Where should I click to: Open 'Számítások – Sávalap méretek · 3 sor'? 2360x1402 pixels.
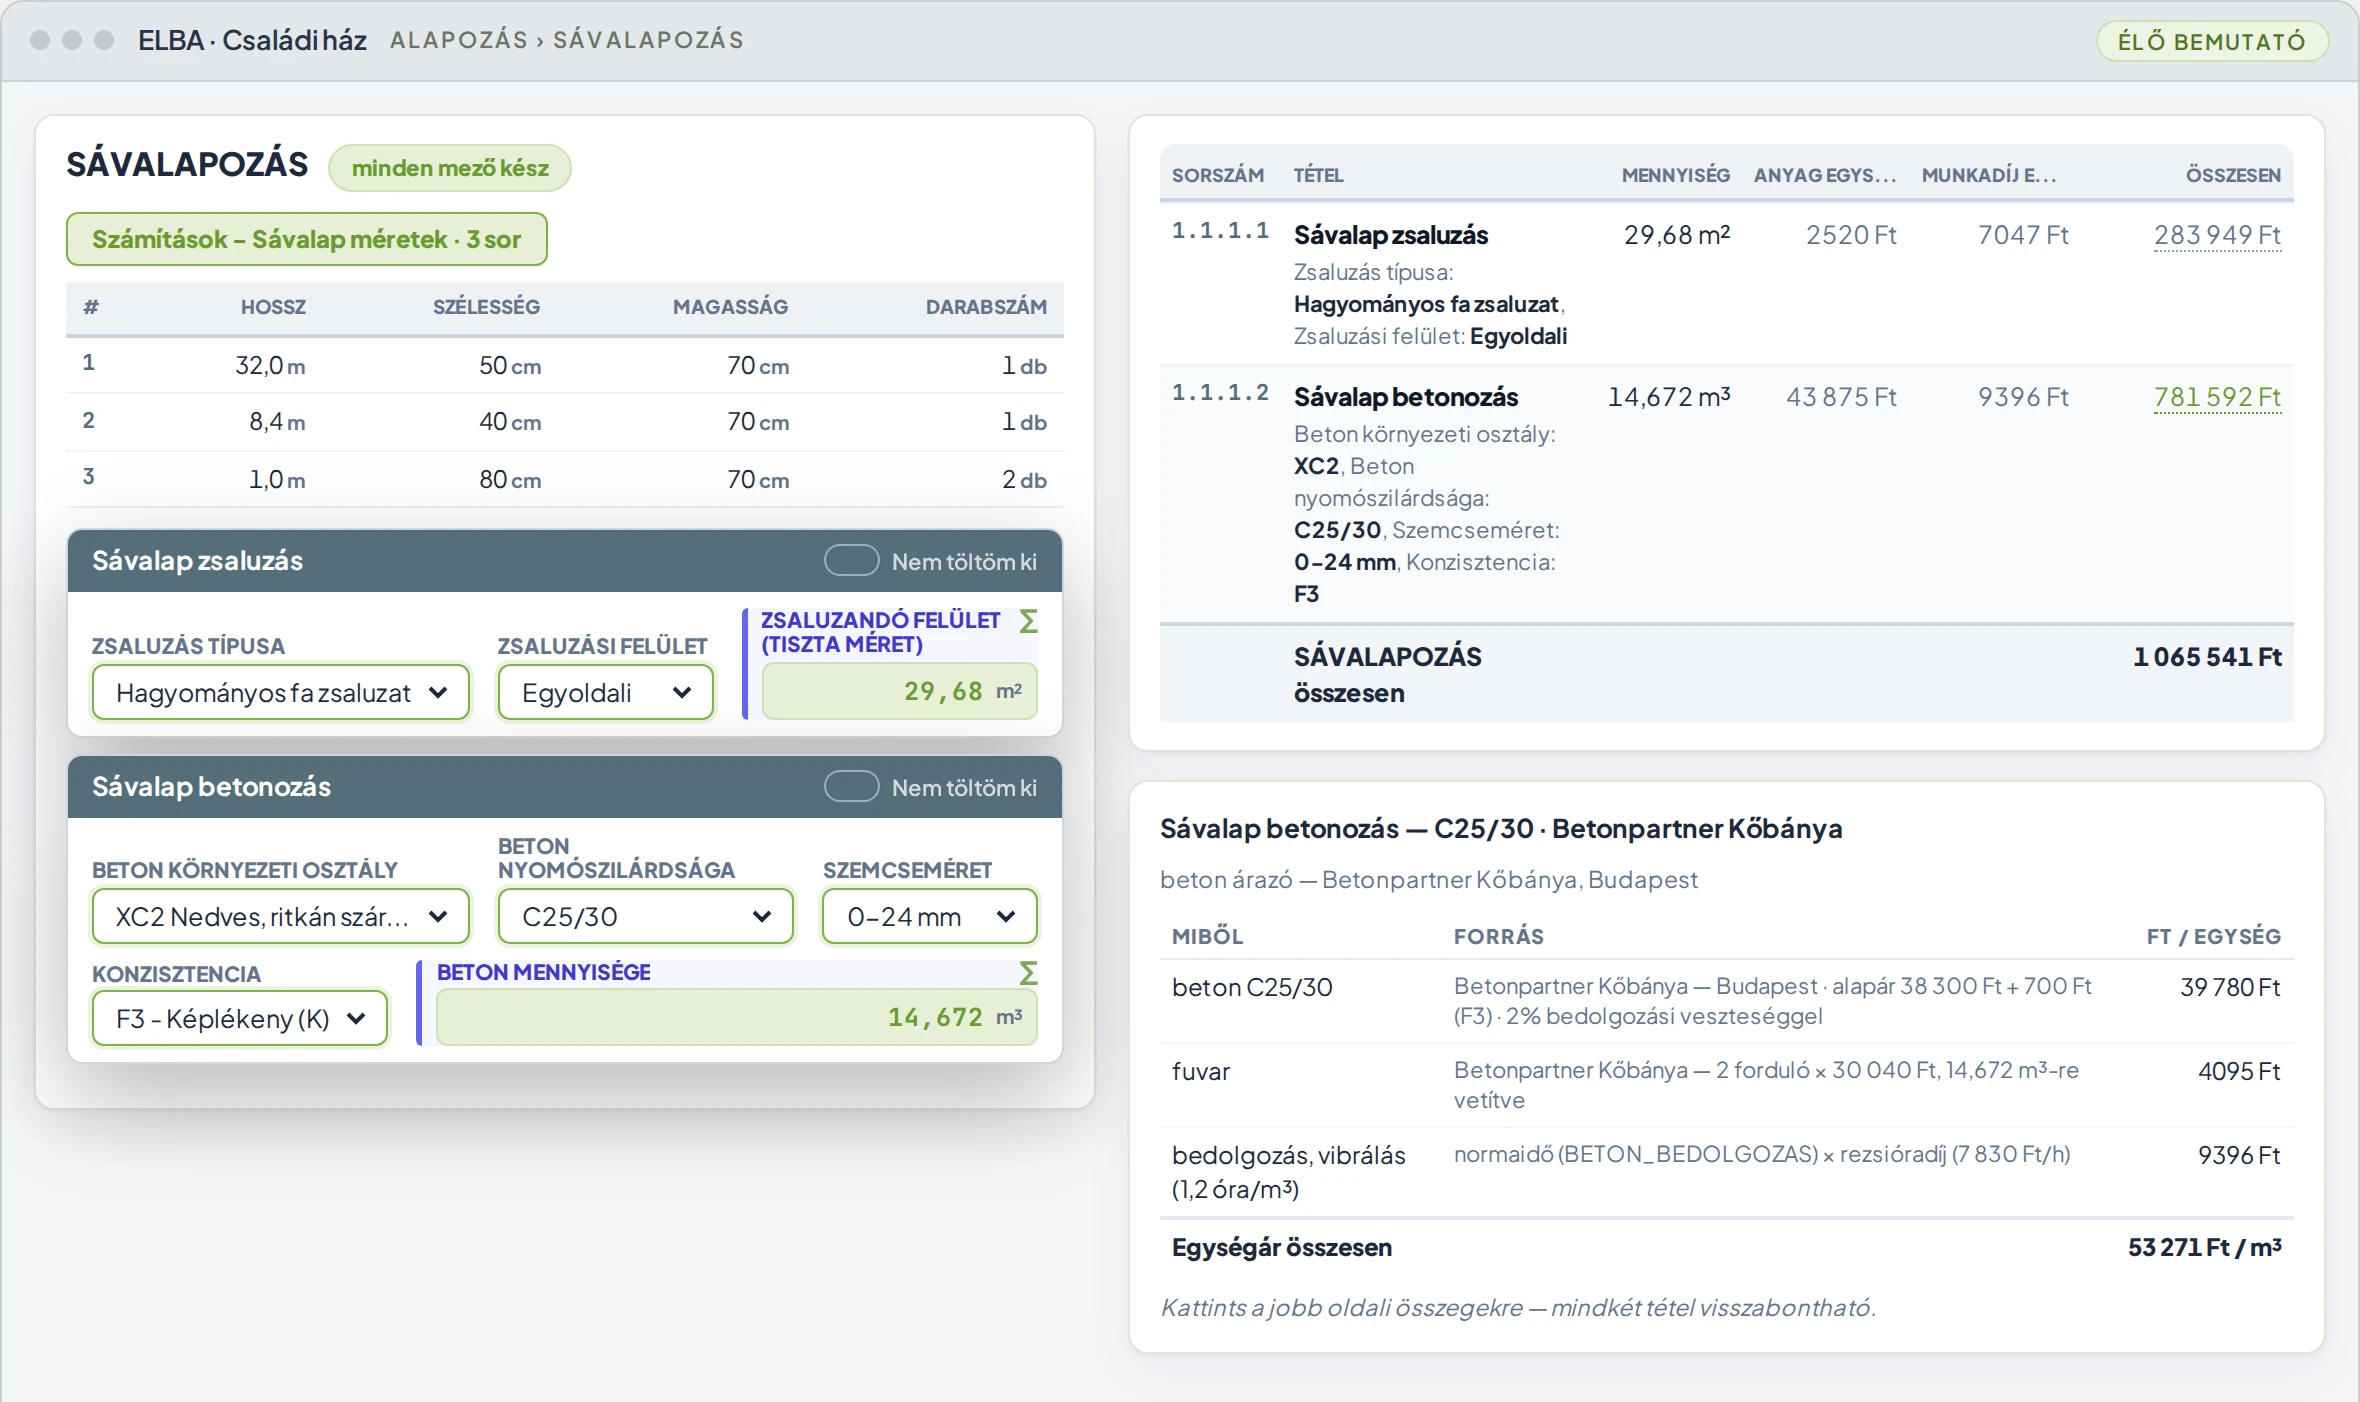[307, 239]
